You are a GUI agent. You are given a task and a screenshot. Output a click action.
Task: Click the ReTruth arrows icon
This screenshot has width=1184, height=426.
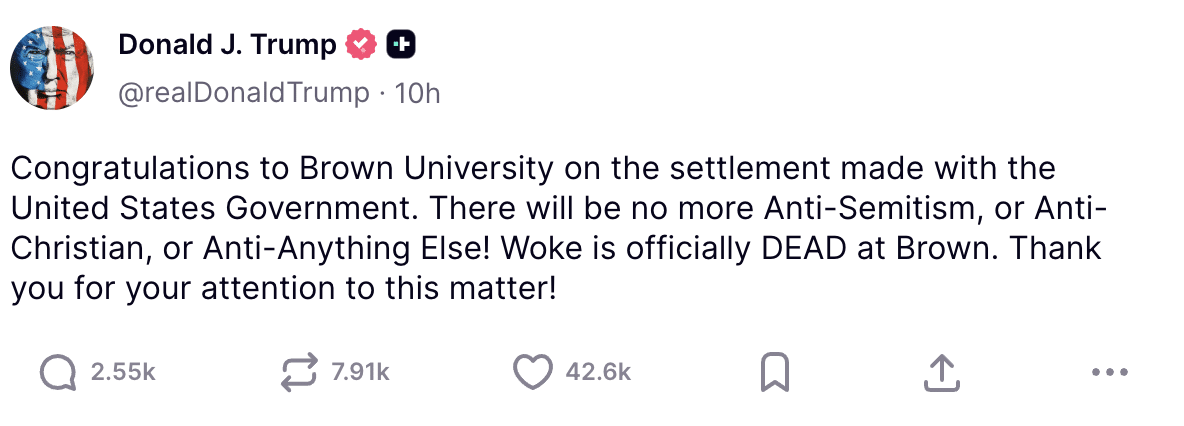(299, 372)
